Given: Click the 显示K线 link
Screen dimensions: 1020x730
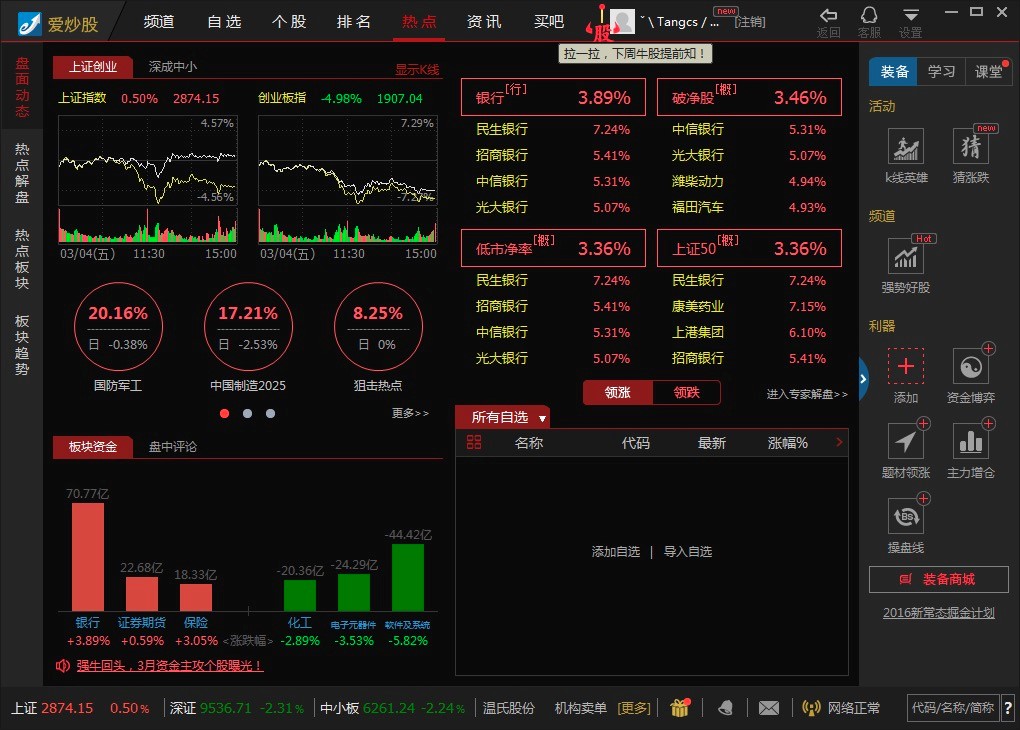Looking at the screenshot, I should (x=417, y=70).
